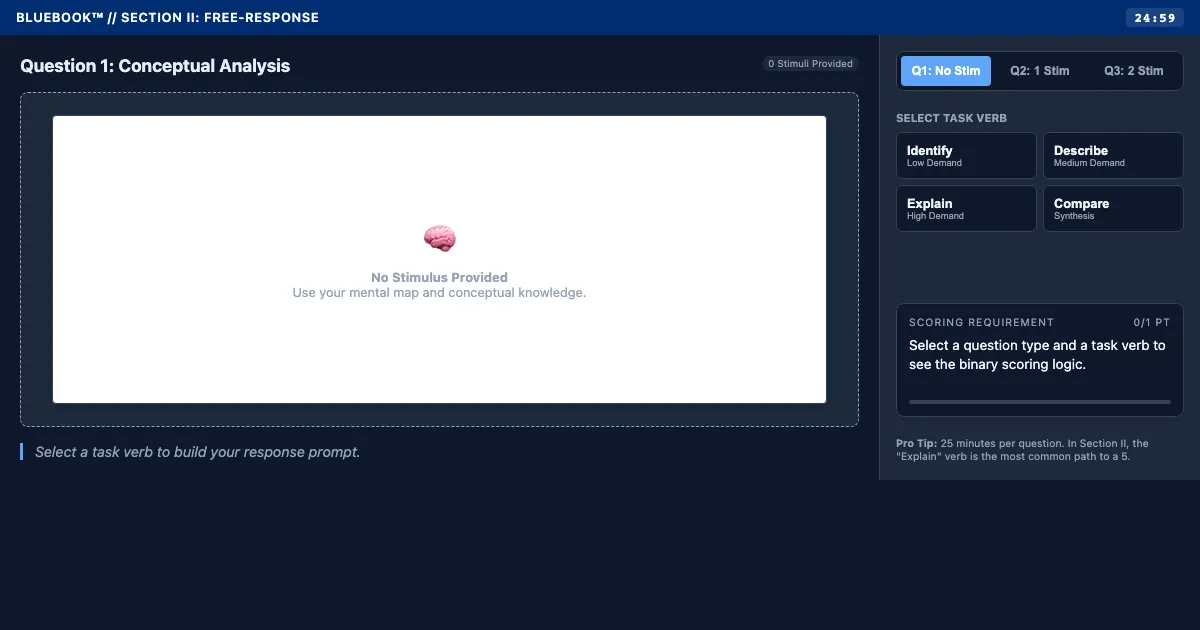Image resolution: width=1200 pixels, height=630 pixels.
Task: Click the mental map instruction line
Action: (439, 293)
